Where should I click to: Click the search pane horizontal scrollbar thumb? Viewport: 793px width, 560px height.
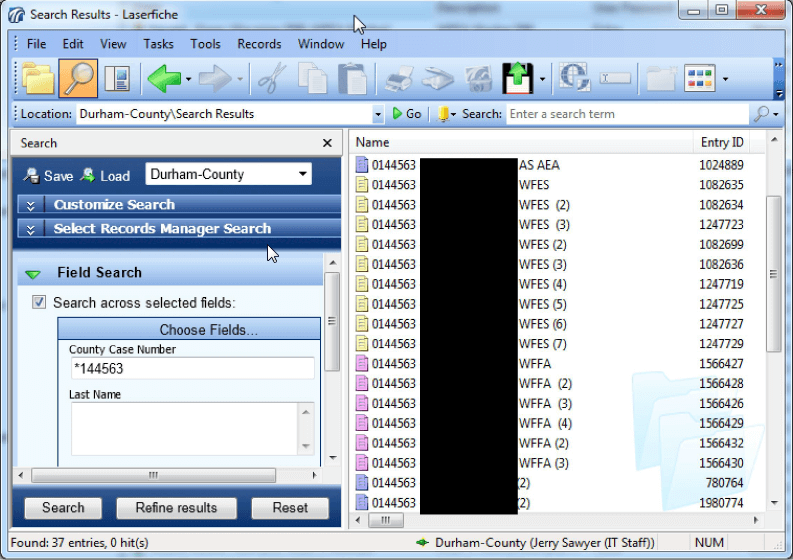[x=153, y=475]
